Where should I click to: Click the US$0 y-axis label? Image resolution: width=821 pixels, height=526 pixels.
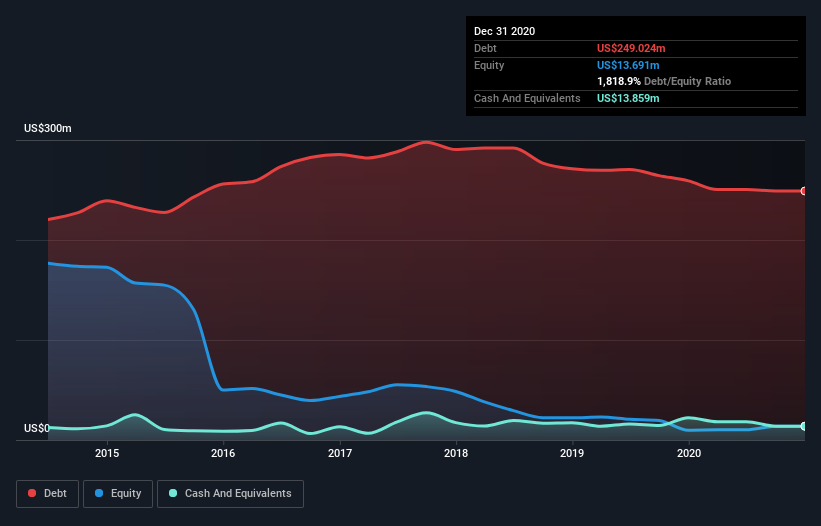[x=37, y=428]
